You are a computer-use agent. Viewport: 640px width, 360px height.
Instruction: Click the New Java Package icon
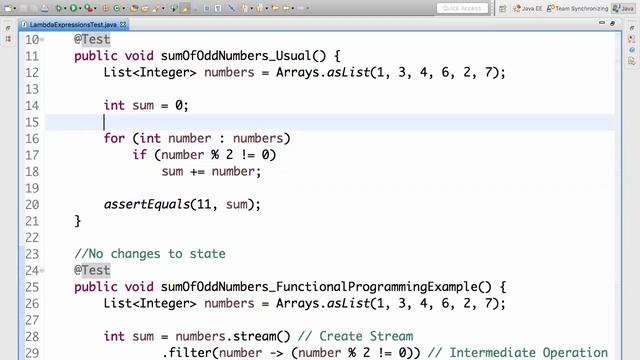point(105,8)
